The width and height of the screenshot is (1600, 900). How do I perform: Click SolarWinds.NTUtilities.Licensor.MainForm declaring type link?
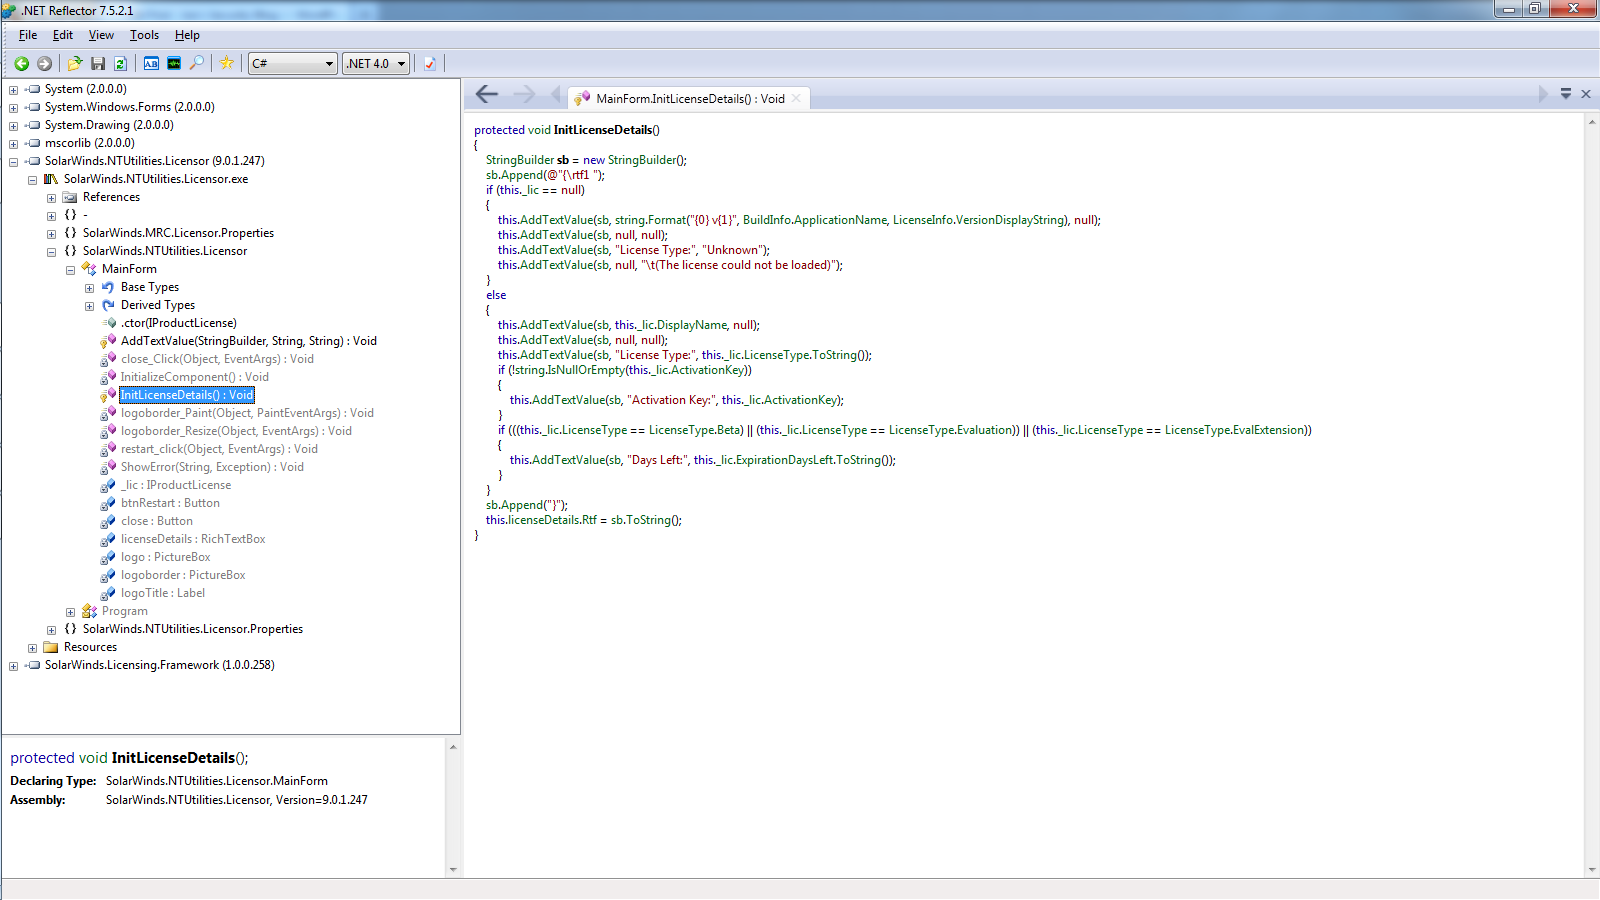[x=217, y=781]
